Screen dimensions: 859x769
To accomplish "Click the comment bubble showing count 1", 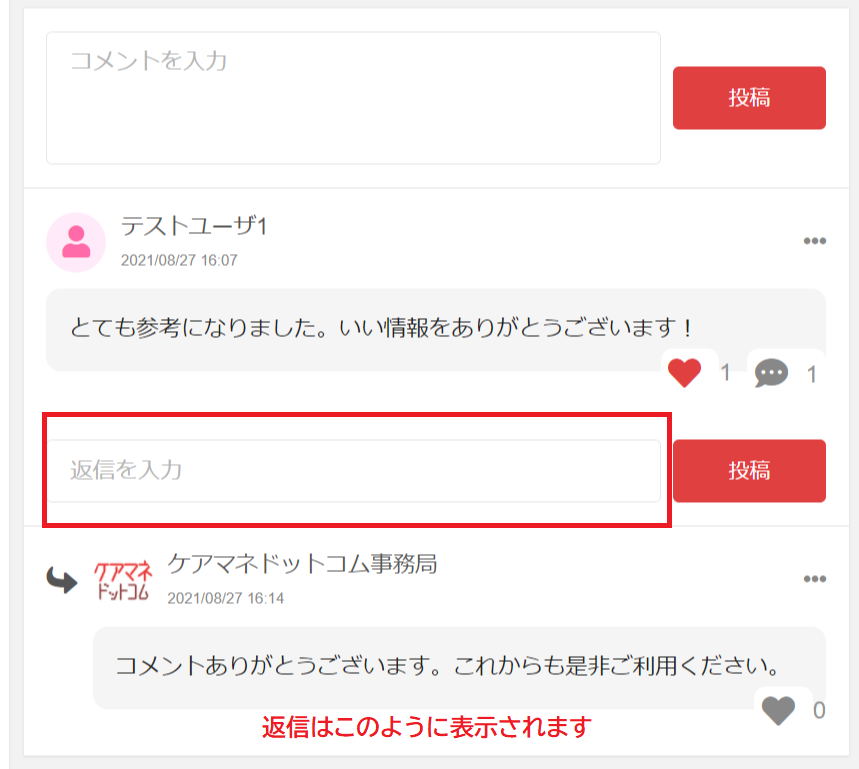I will [x=771, y=372].
